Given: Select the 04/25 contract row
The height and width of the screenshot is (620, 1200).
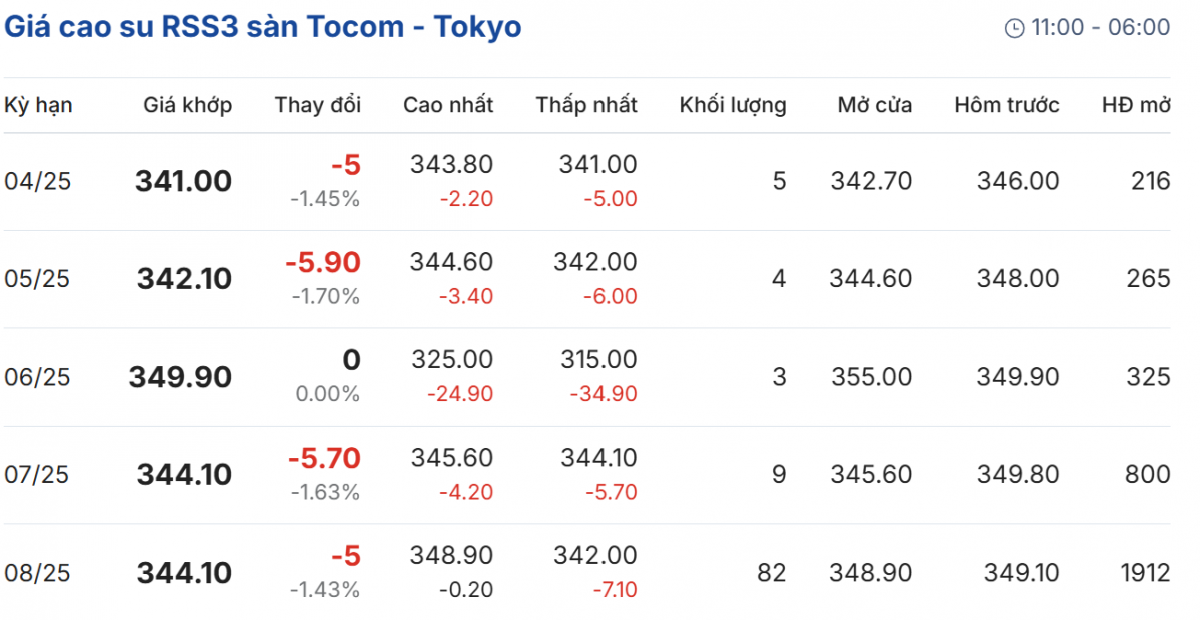Looking at the screenshot, I should click(x=37, y=181).
